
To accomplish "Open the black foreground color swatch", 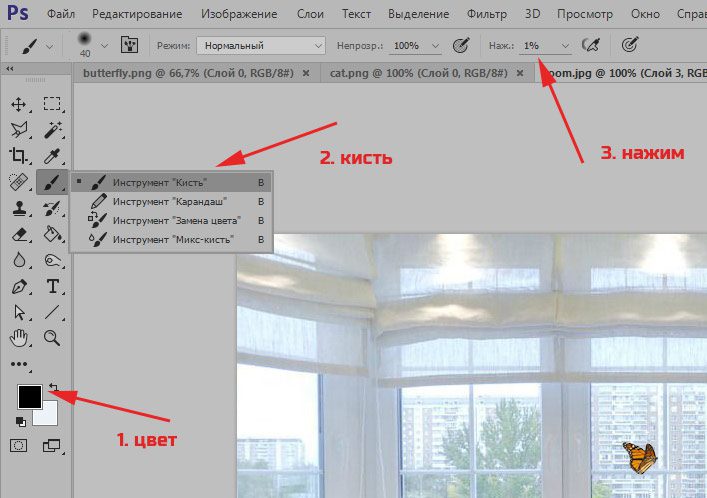I will tap(30, 397).
